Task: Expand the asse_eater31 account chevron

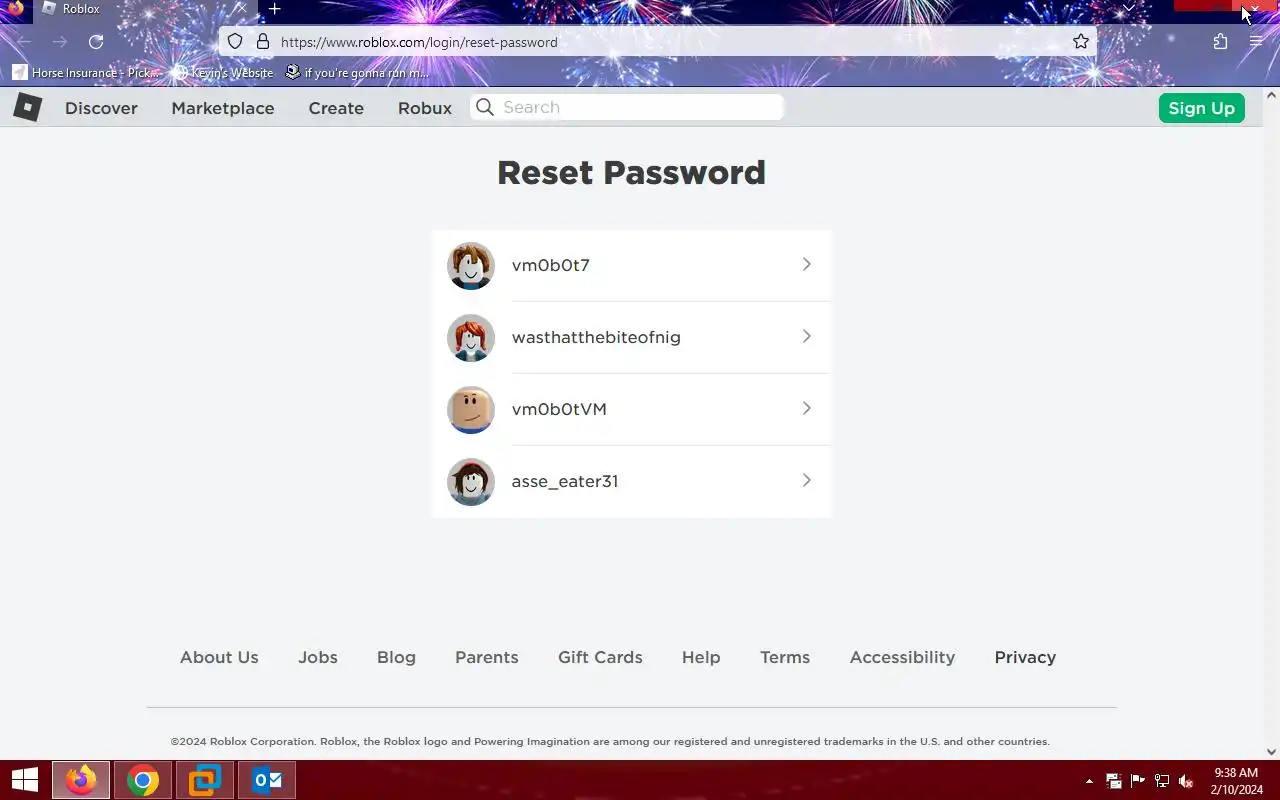Action: (806, 480)
